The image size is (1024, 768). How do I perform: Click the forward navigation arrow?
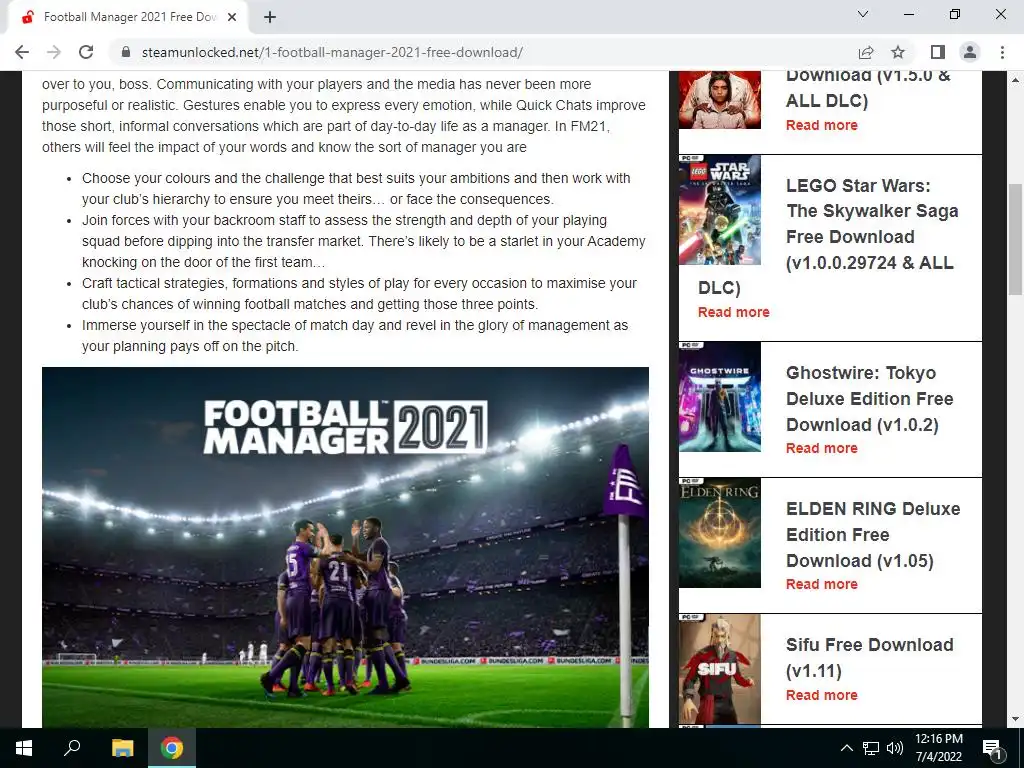click(54, 52)
